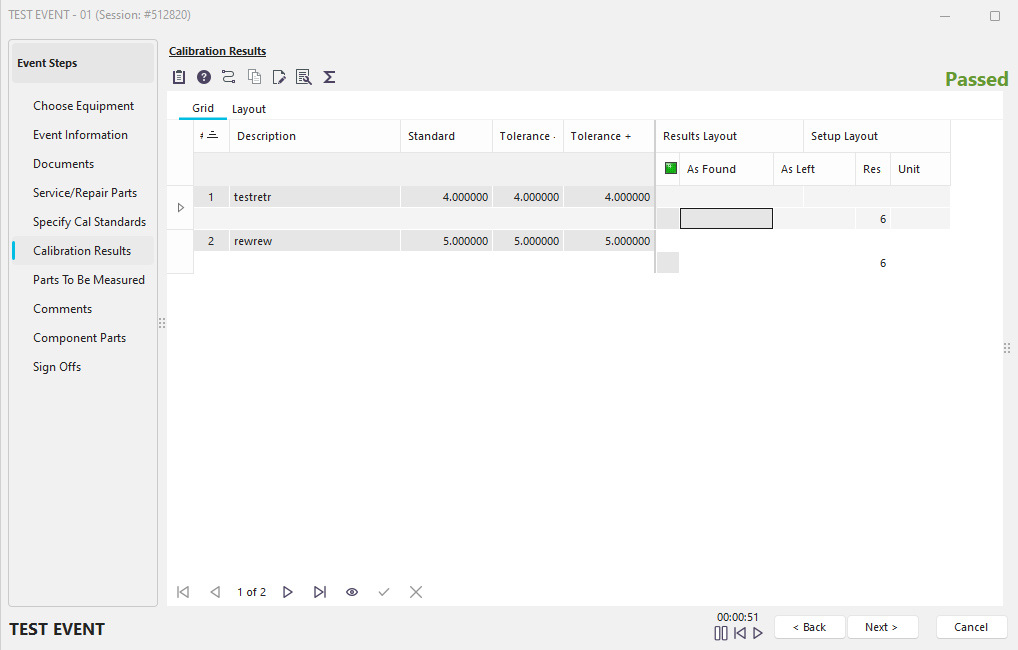Pause the session timer
Screen dimensions: 1018x650
[x=720, y=633]
